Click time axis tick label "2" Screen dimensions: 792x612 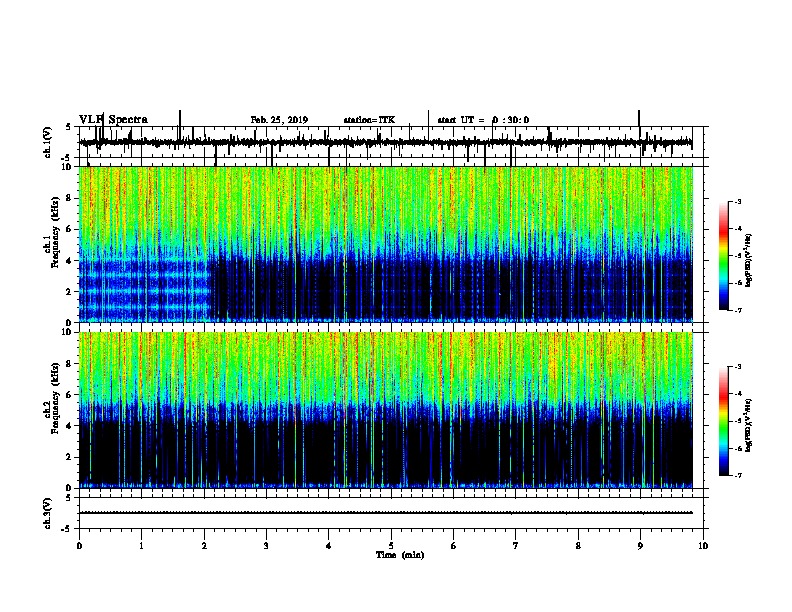204,546
